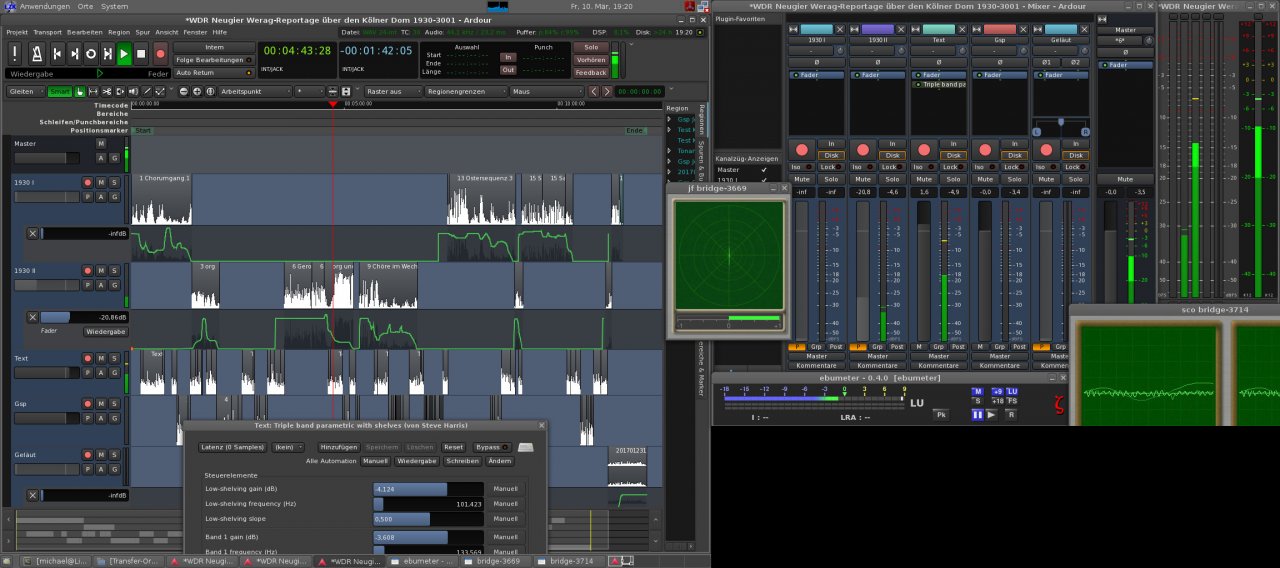Screen dimensions: 1280x568
Task: Click the red global record button
Action: (x=160, y=53)
